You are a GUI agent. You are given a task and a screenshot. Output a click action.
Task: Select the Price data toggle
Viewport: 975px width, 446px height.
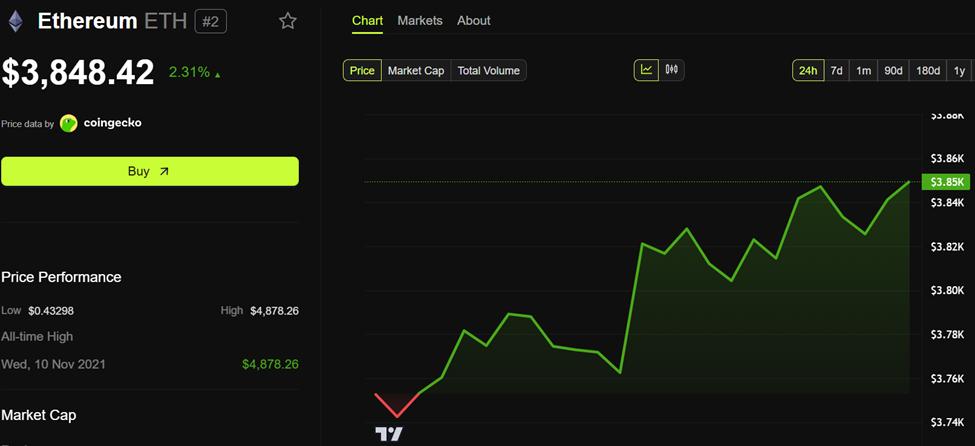pyautogui.click(x=362, y=70)
